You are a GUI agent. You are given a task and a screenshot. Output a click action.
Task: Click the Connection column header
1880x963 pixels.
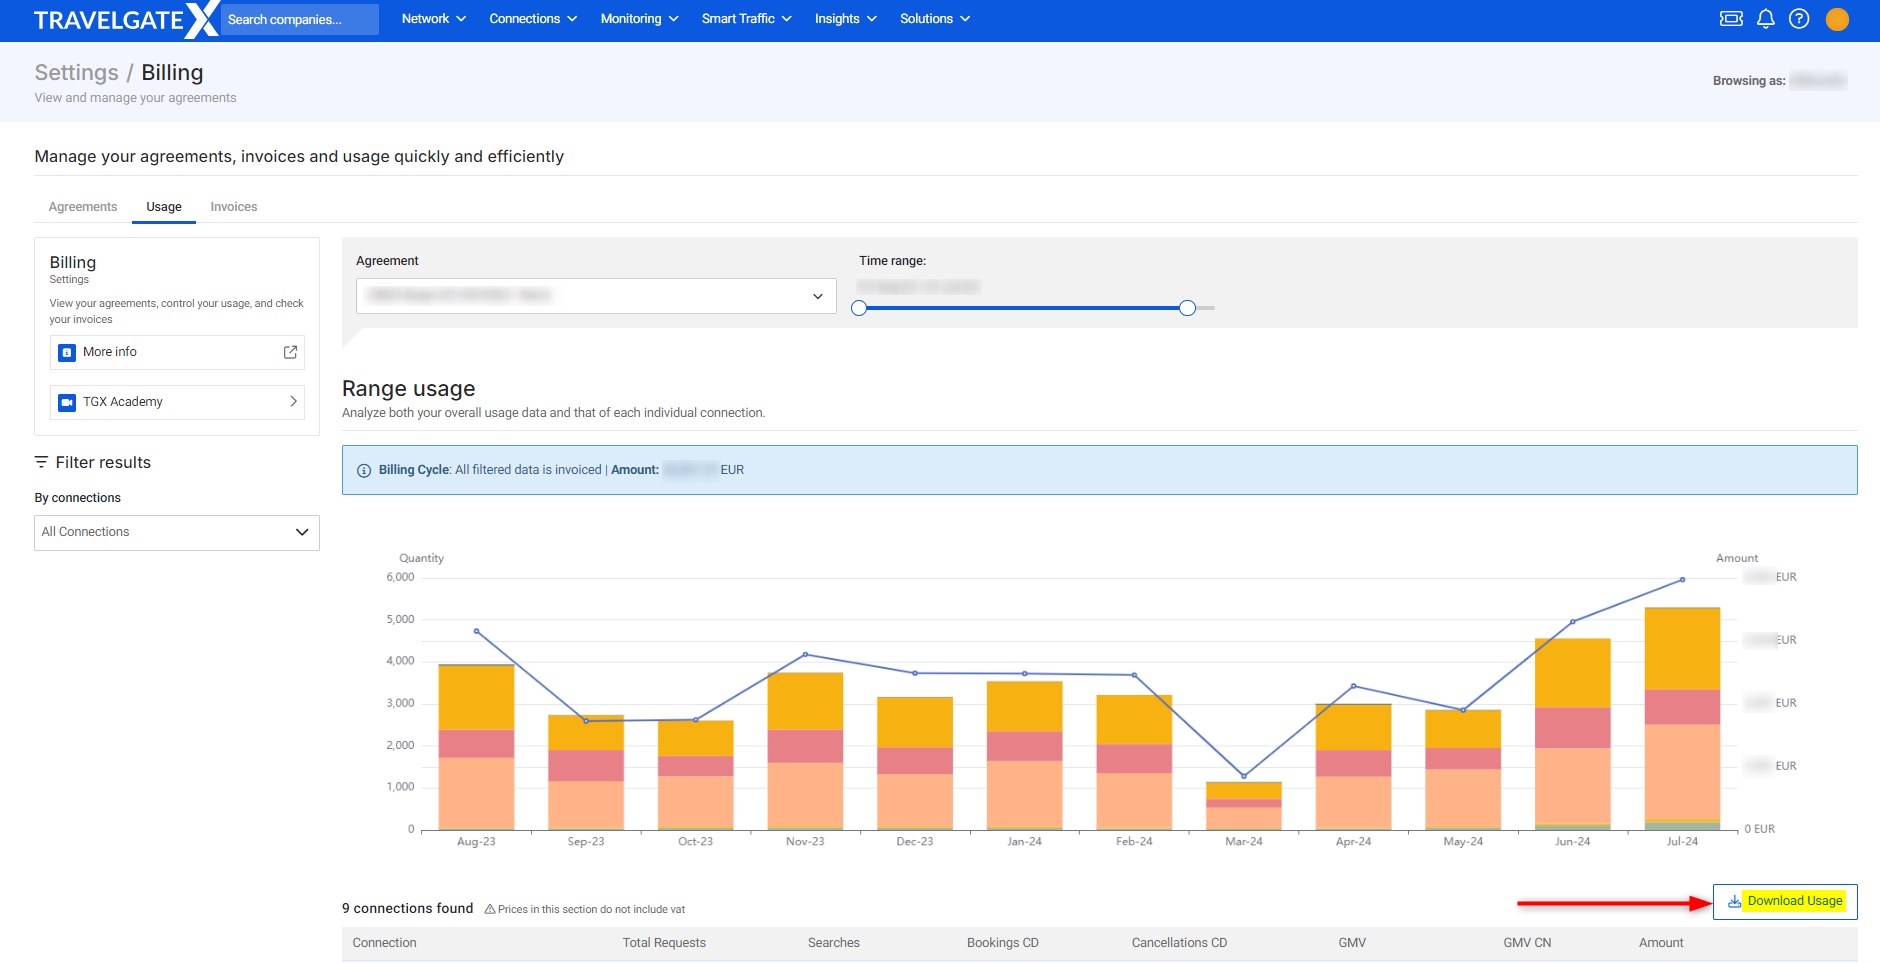[384, 943]
